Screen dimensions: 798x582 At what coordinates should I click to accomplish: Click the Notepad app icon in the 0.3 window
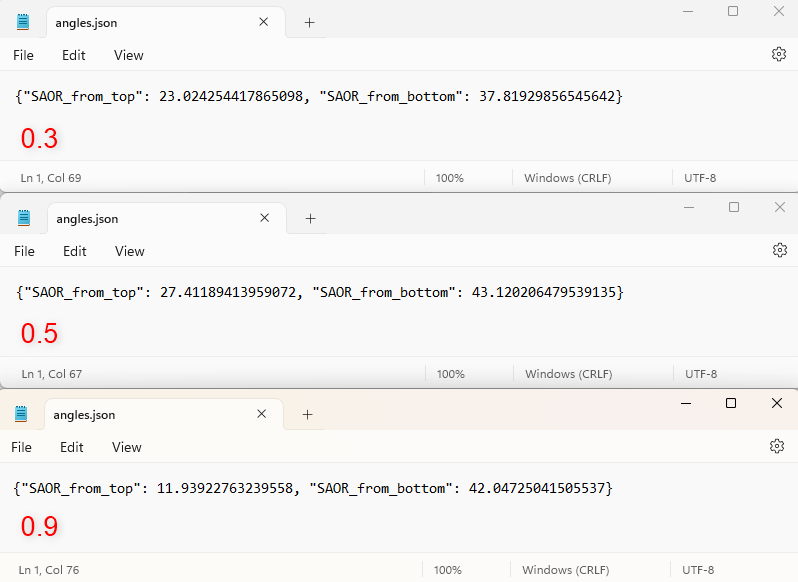(23, 23)
